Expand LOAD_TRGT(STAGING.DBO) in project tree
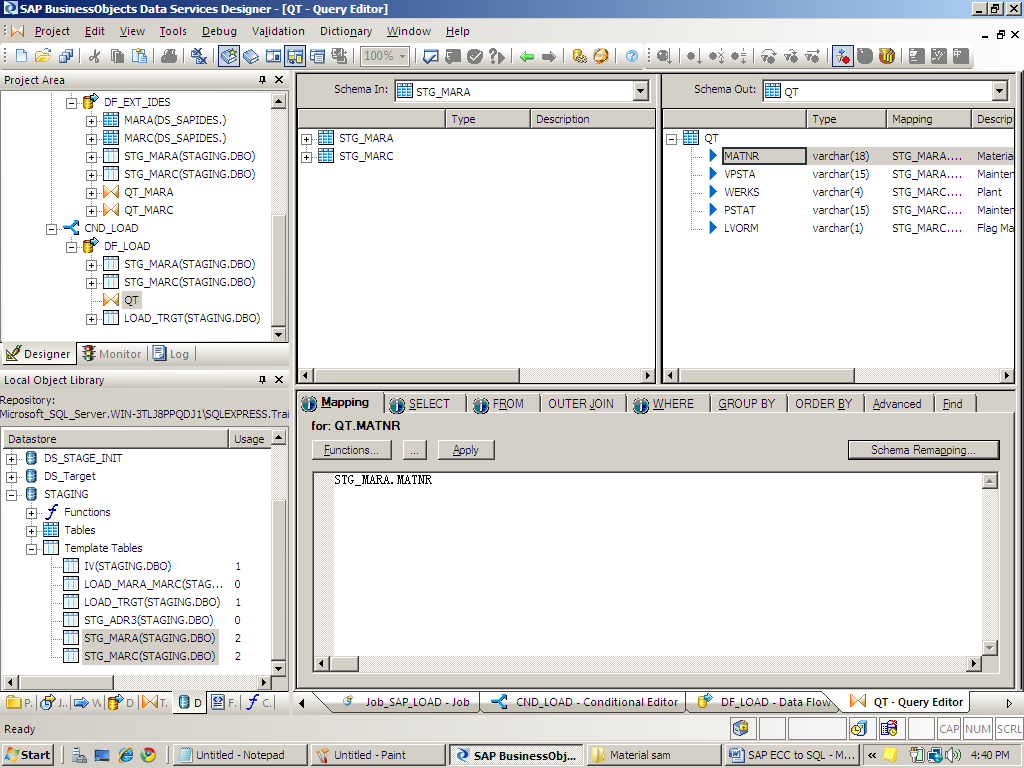This screenshot has width=1024, height=768. point(91,319)
